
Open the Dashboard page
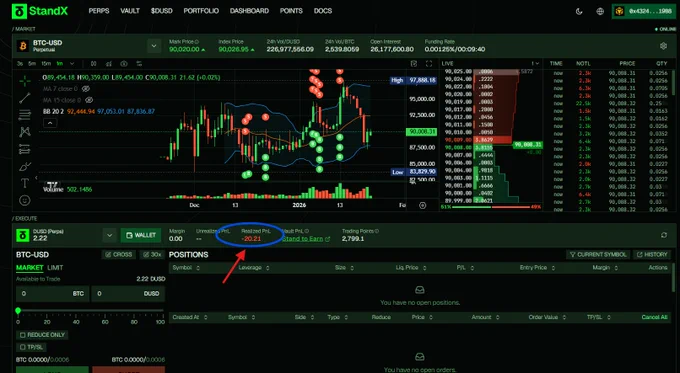tap(249, 11)
